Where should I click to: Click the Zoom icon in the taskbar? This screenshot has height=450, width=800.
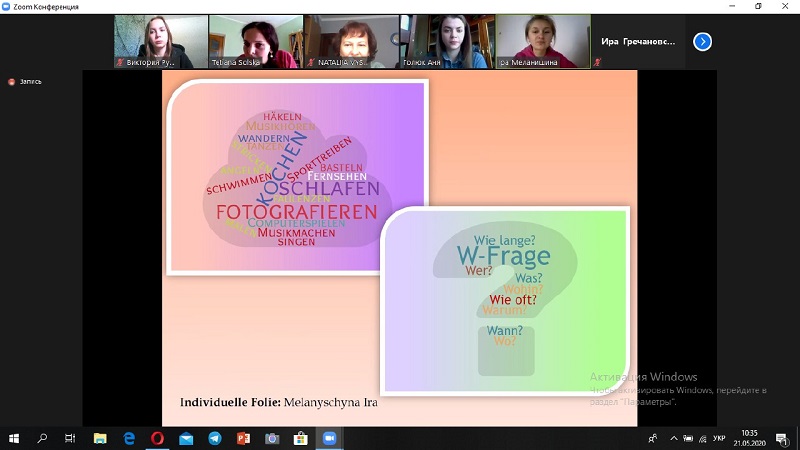(329, 438)
